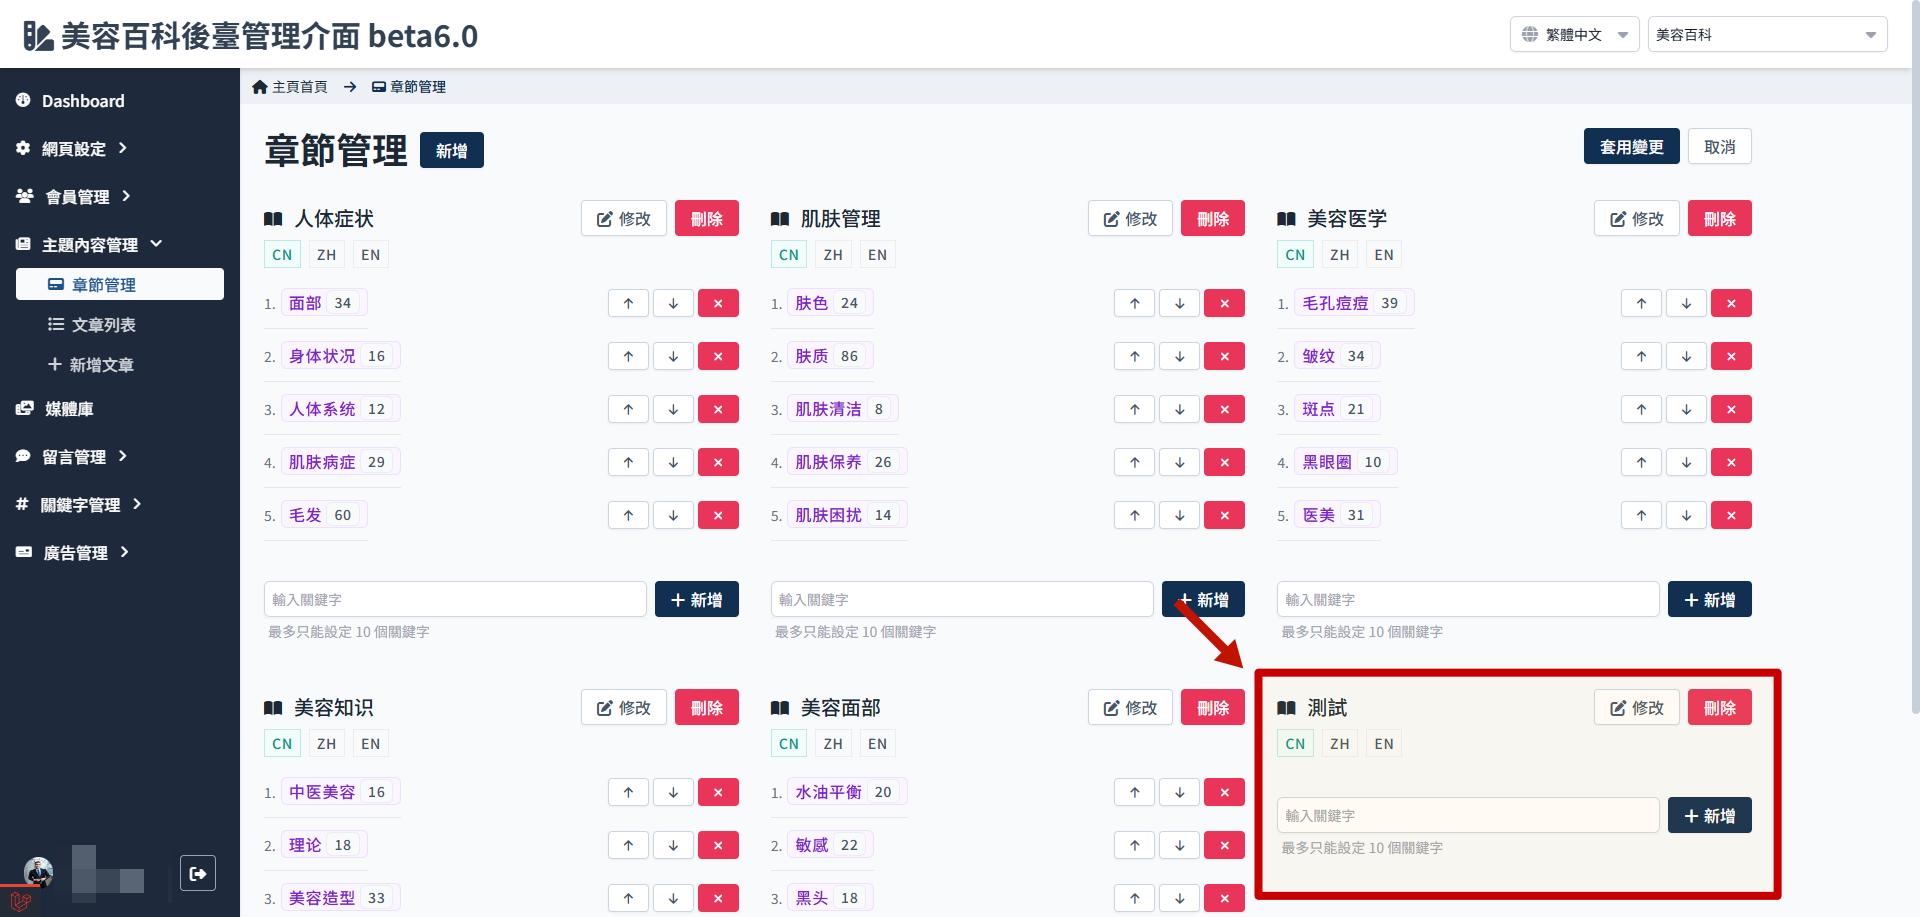The width and height of the screenshot is (1920, 917).
Task: Focus keyword input in 測試 chapter
Action: tap(1468, 815)
